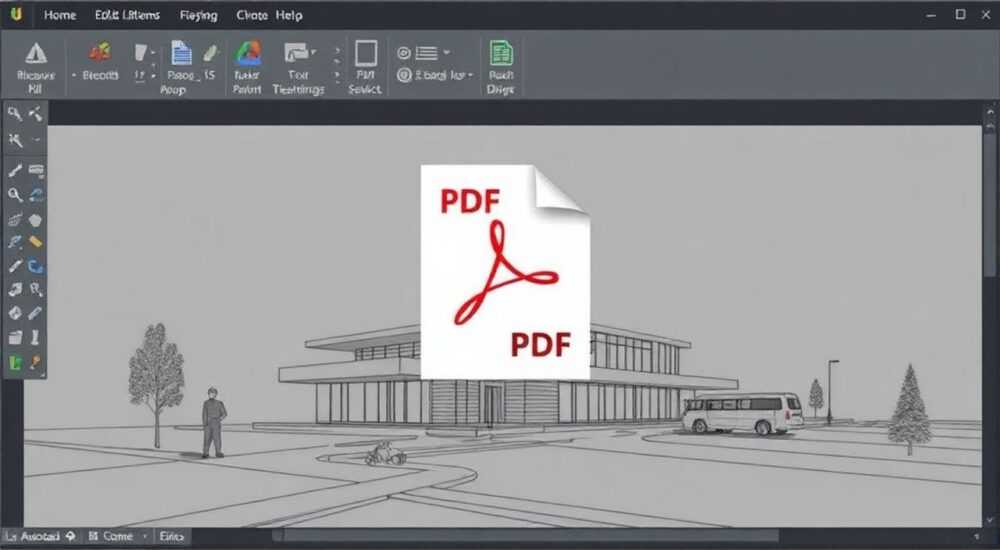Click the colorful triangular Paint icon

tap(248, 54)
